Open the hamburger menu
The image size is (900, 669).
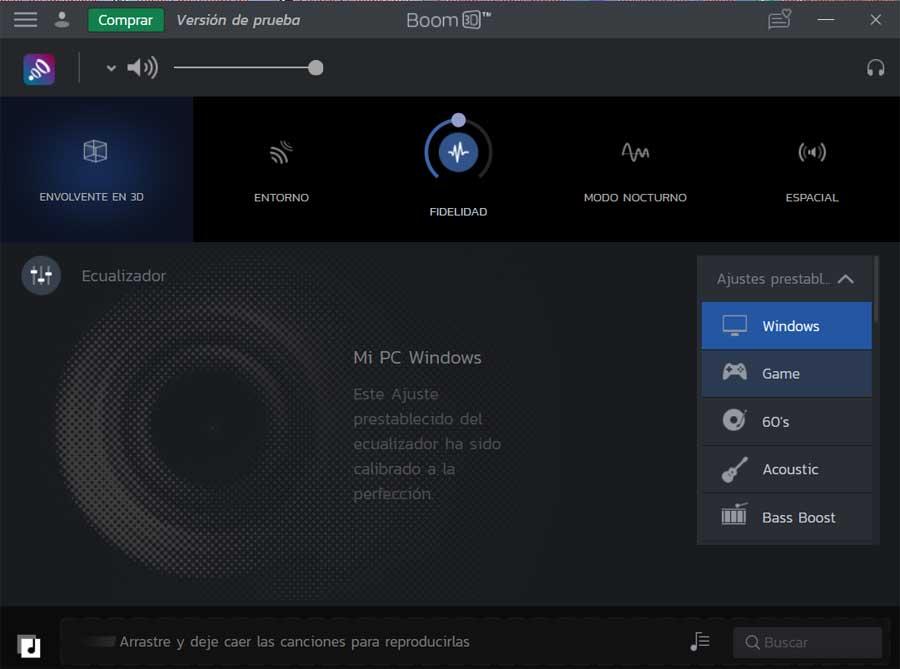point(25,20)
